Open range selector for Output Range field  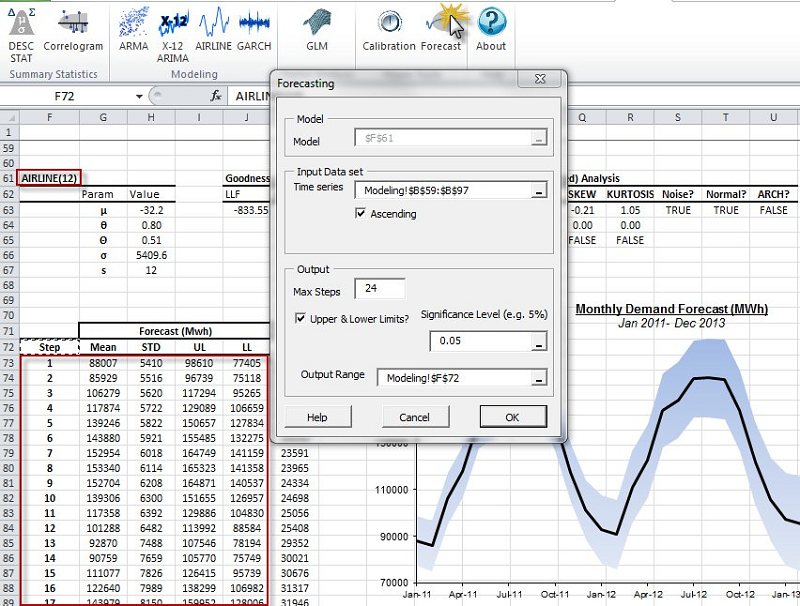pyautogui.click(x=538, y=377)
